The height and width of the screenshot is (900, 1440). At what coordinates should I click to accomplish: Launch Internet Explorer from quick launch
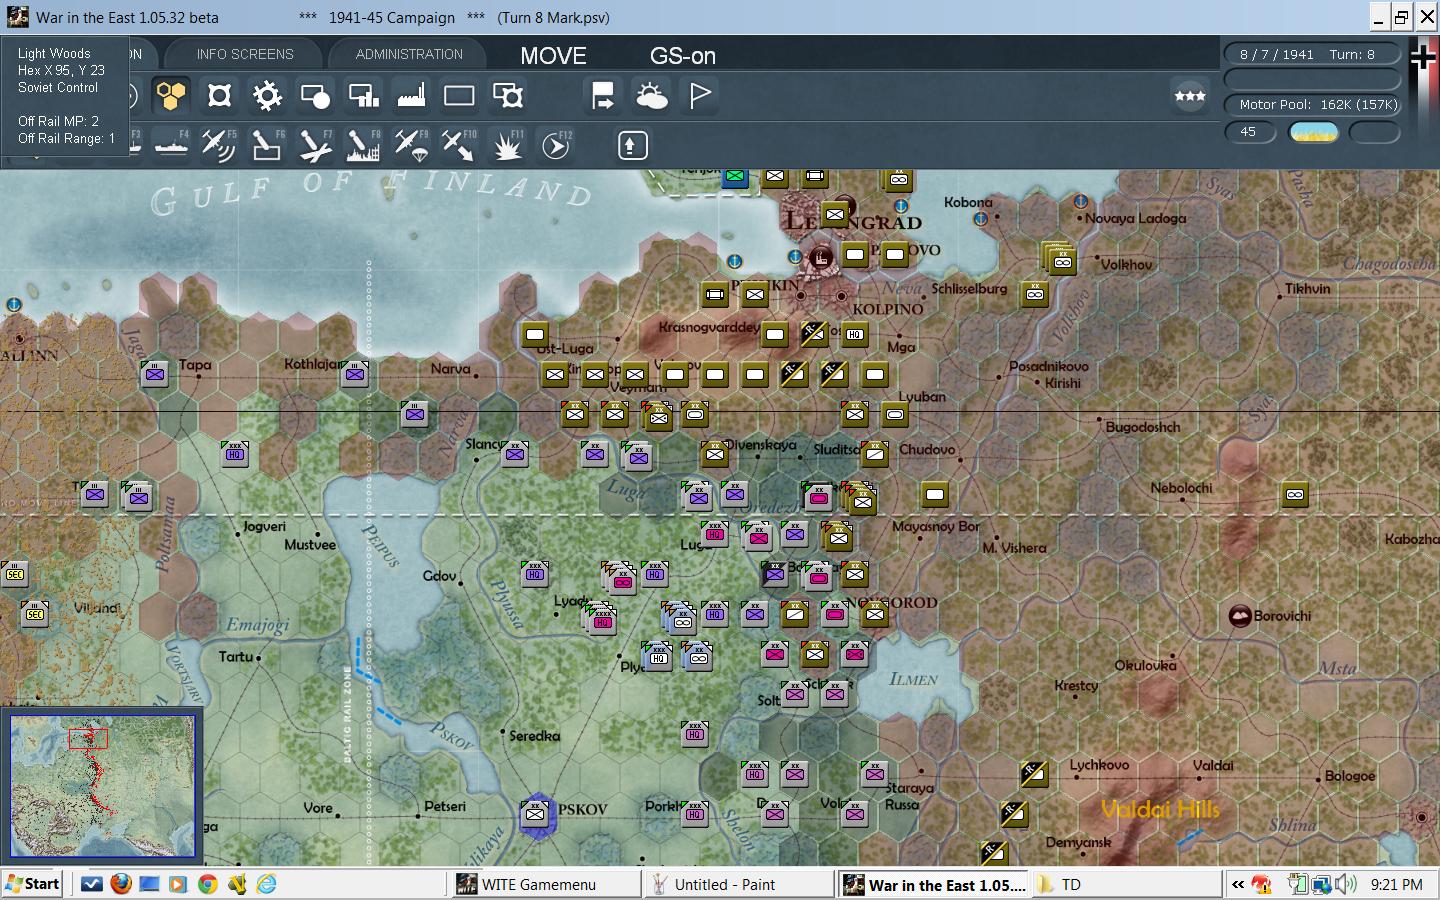click(x=266, y=884)
